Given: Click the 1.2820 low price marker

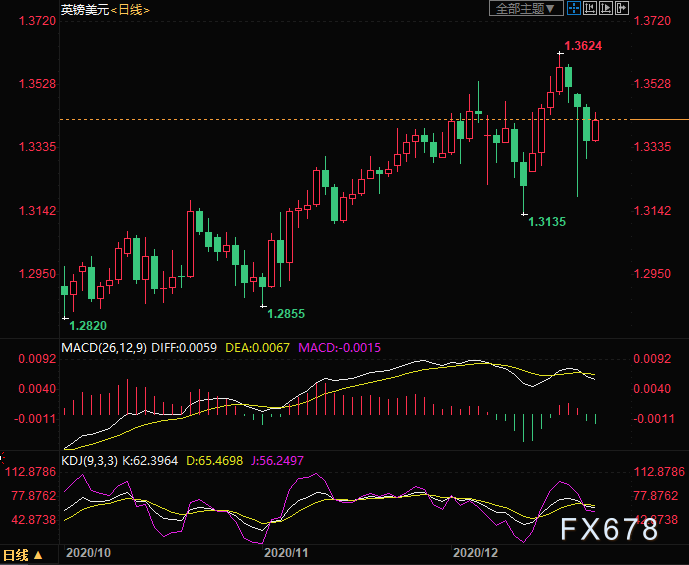Looking at the screenshot, I should click(87, 325).
